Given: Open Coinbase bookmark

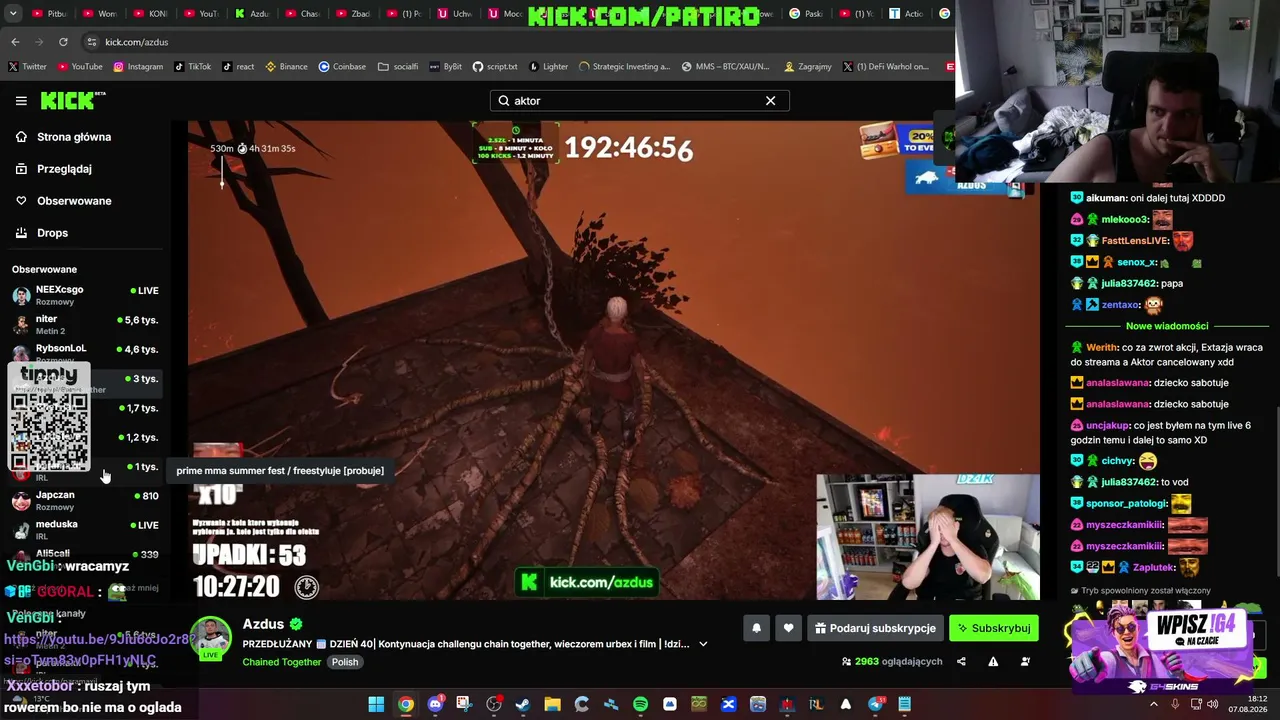Looking at the screenshot, I should [x=342, y=67].
